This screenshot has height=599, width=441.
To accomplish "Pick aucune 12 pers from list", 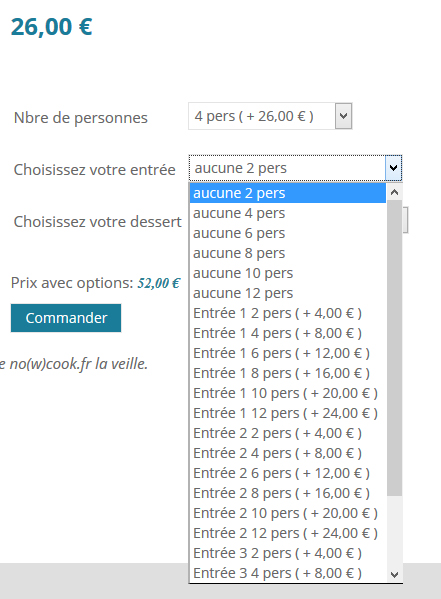I will click(x=288, y=293).
